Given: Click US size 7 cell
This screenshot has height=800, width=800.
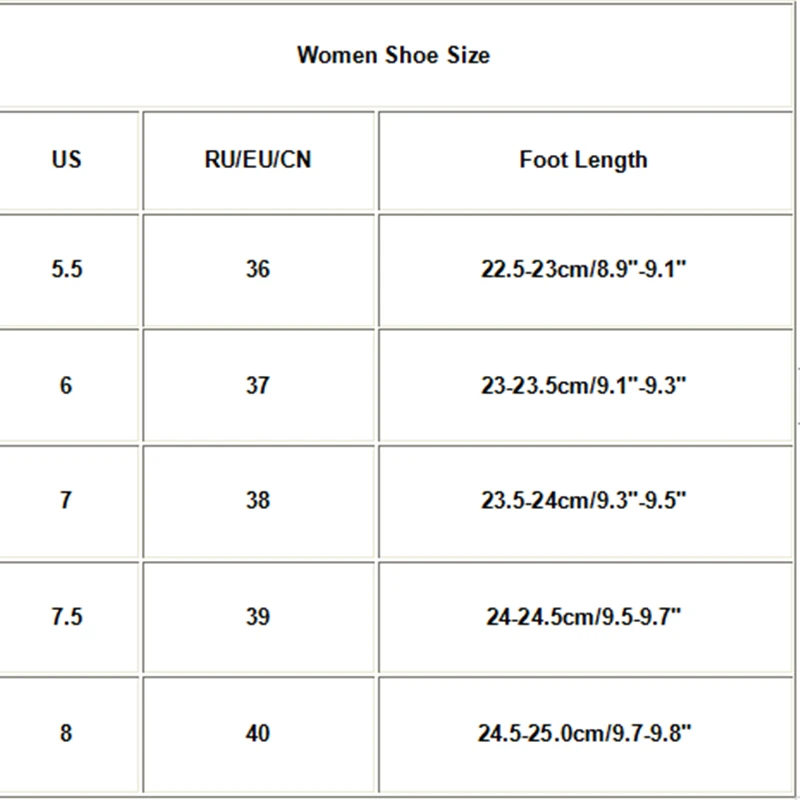Looking at the screenshot, I should click(66, 500).
